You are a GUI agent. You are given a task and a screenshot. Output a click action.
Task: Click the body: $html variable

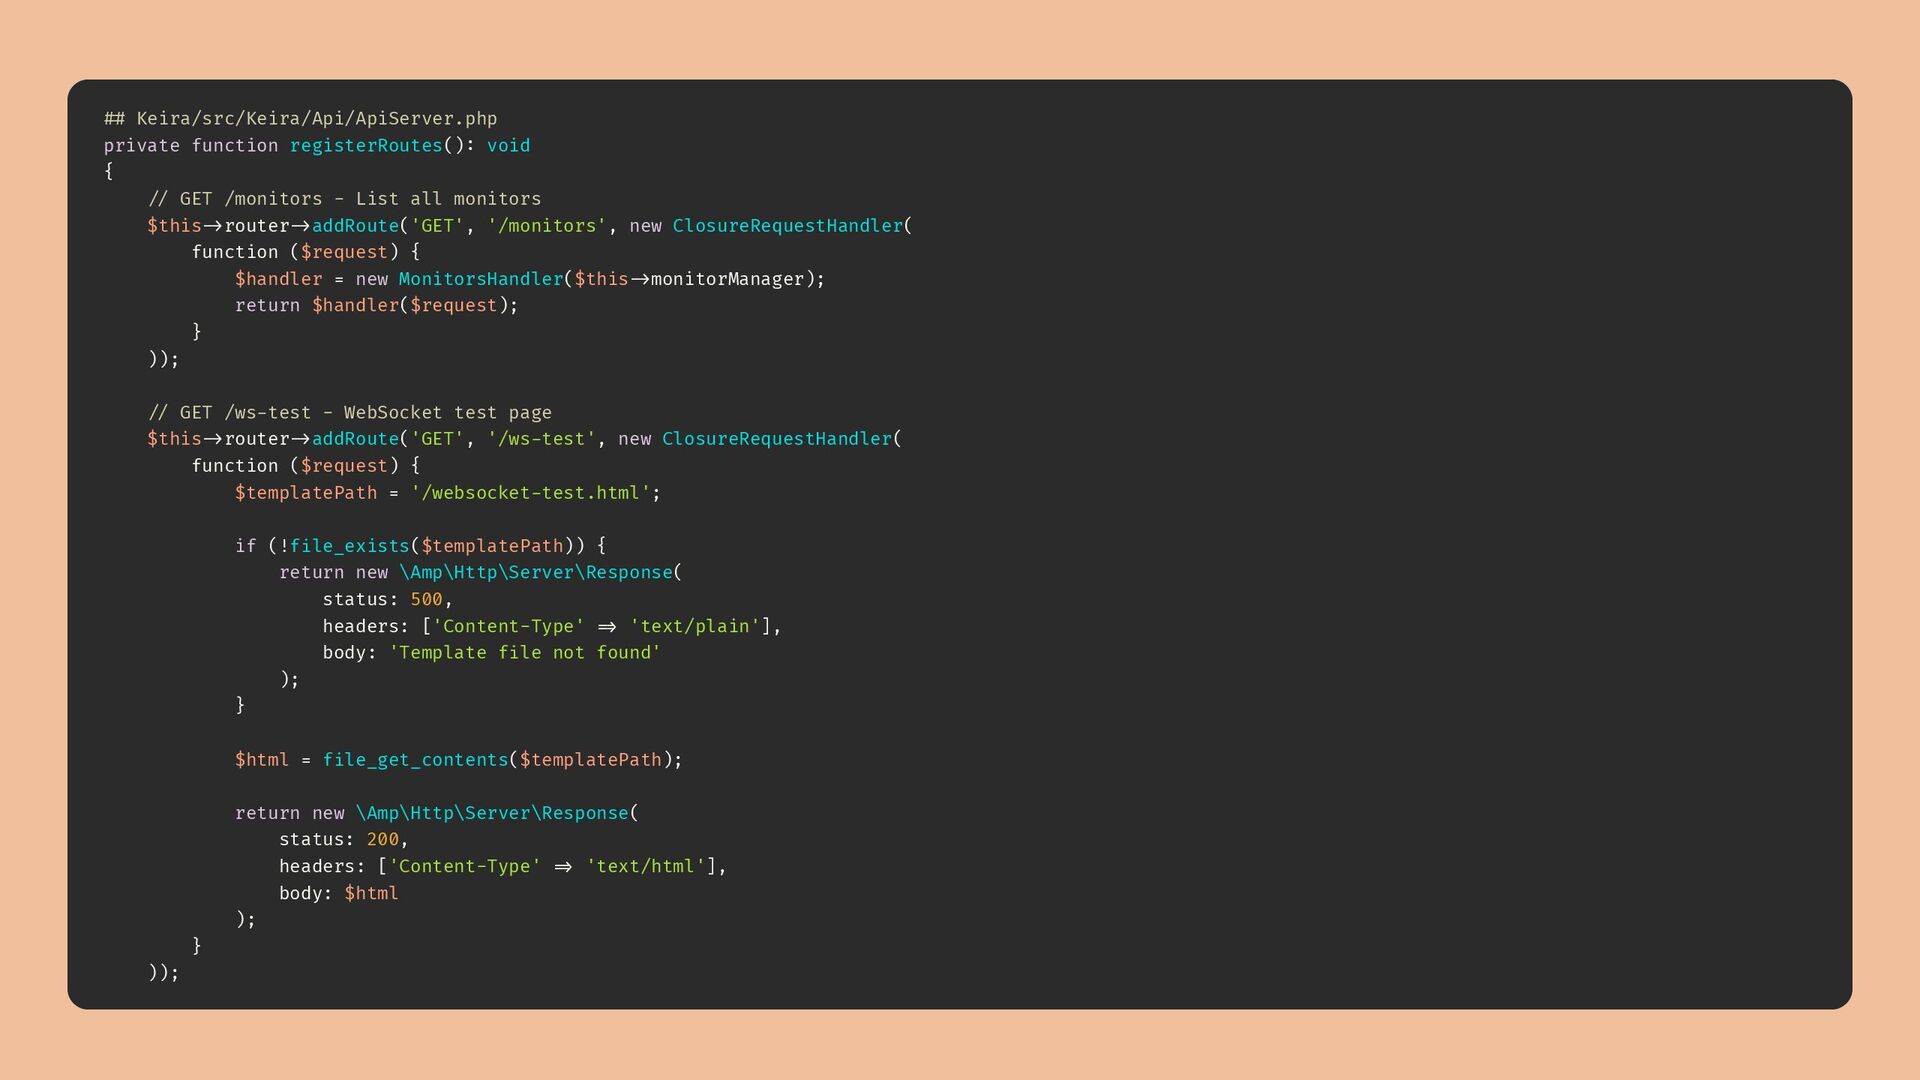point(371,894)
